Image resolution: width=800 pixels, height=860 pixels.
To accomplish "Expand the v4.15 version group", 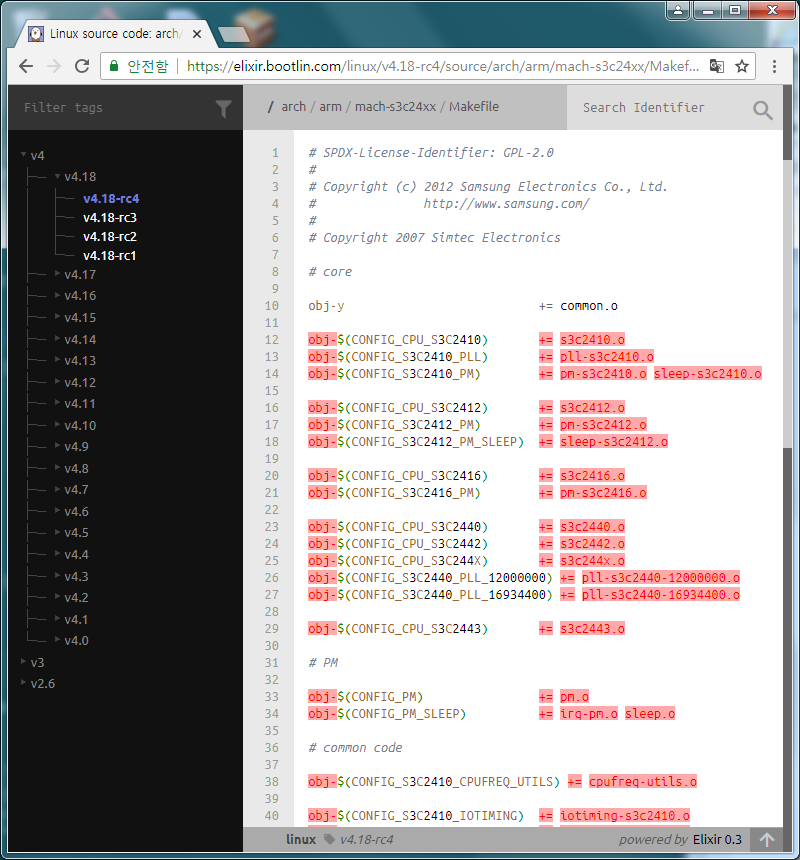I will coord(57,316).
